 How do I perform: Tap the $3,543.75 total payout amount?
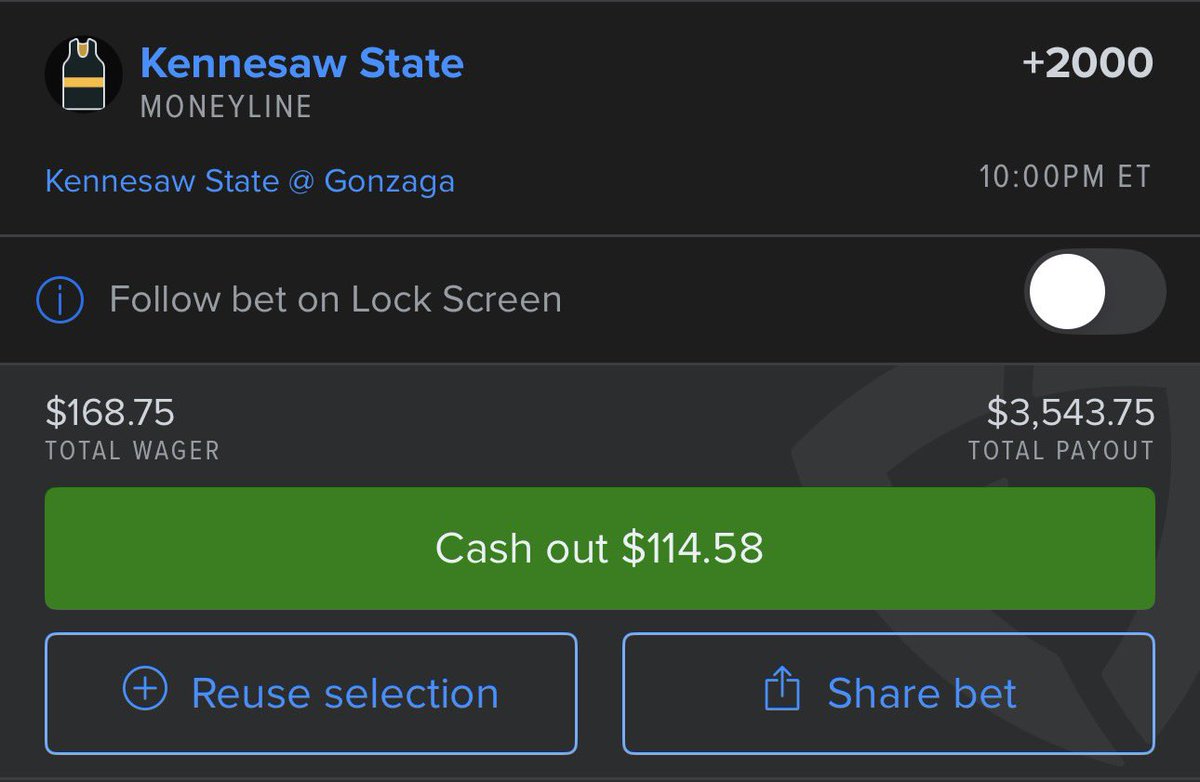(x=1070, y=412)
